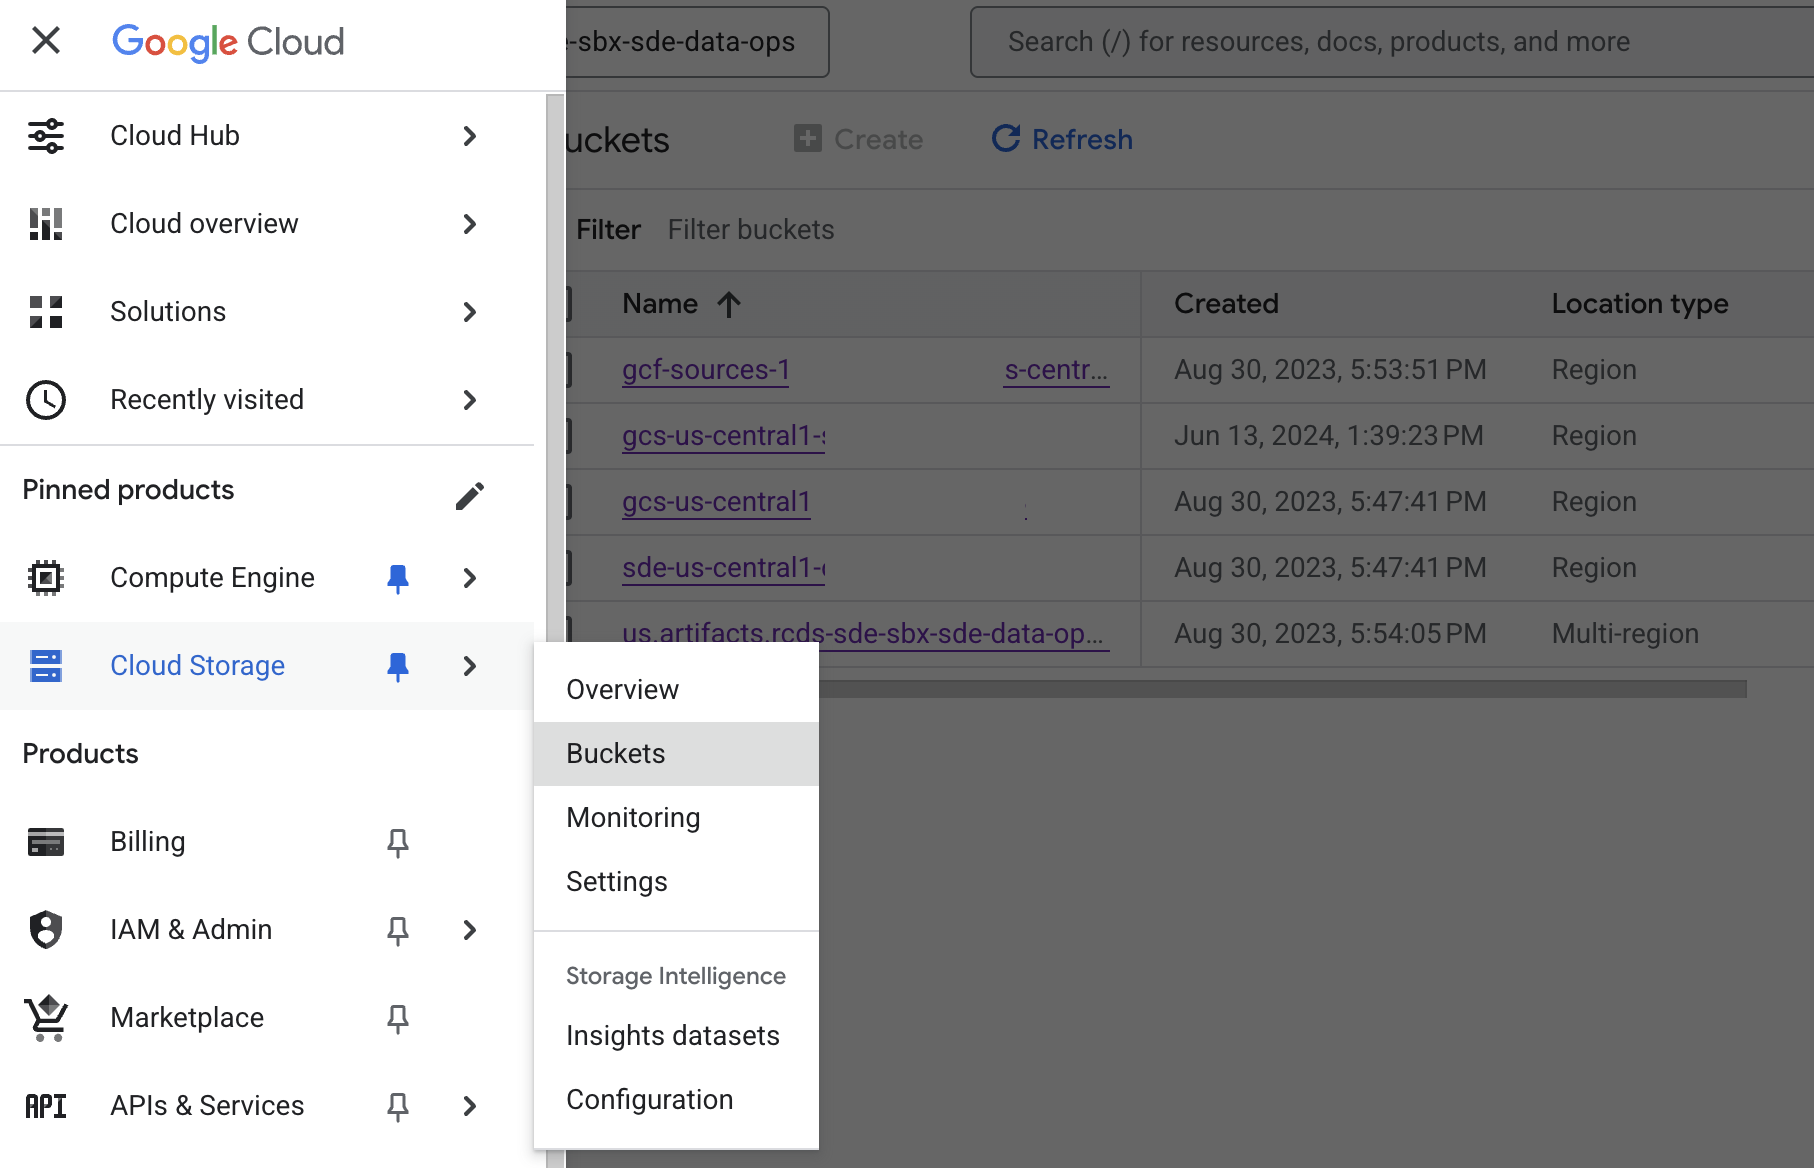Click the IAM & Admin shield icon
This screenshot has height=1168, width=1814.
tap(46, 930)
